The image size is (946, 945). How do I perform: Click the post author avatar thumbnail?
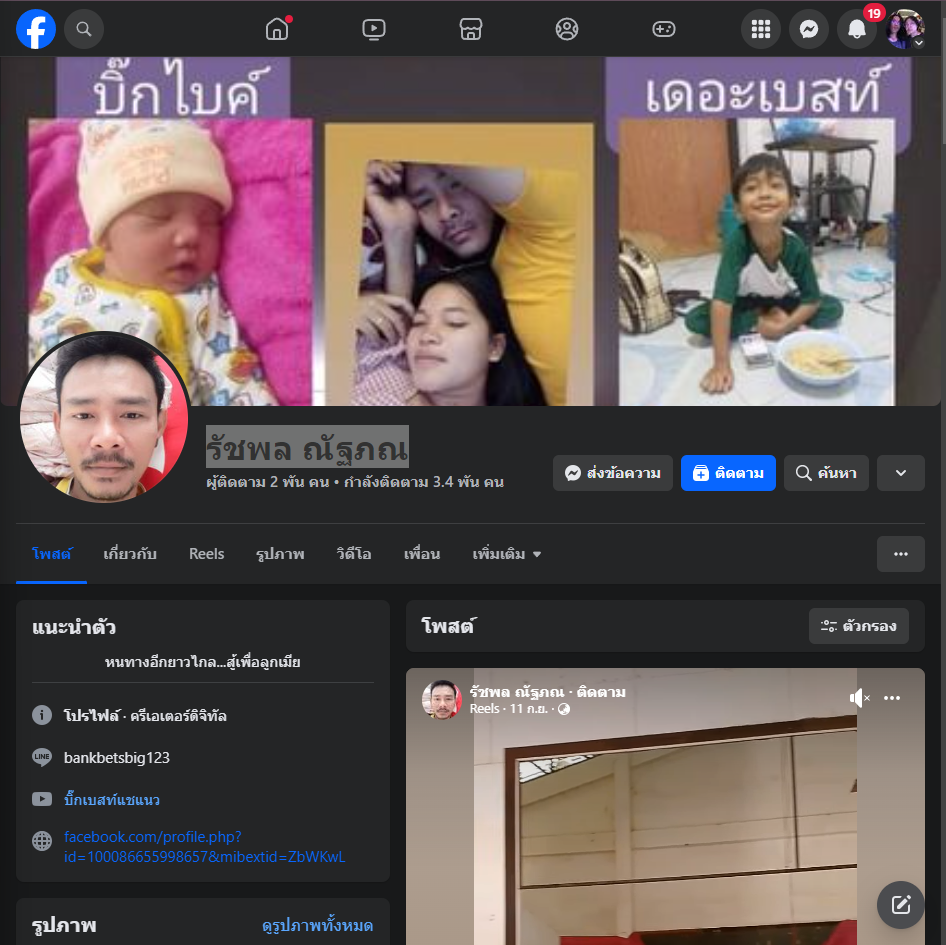442,699
